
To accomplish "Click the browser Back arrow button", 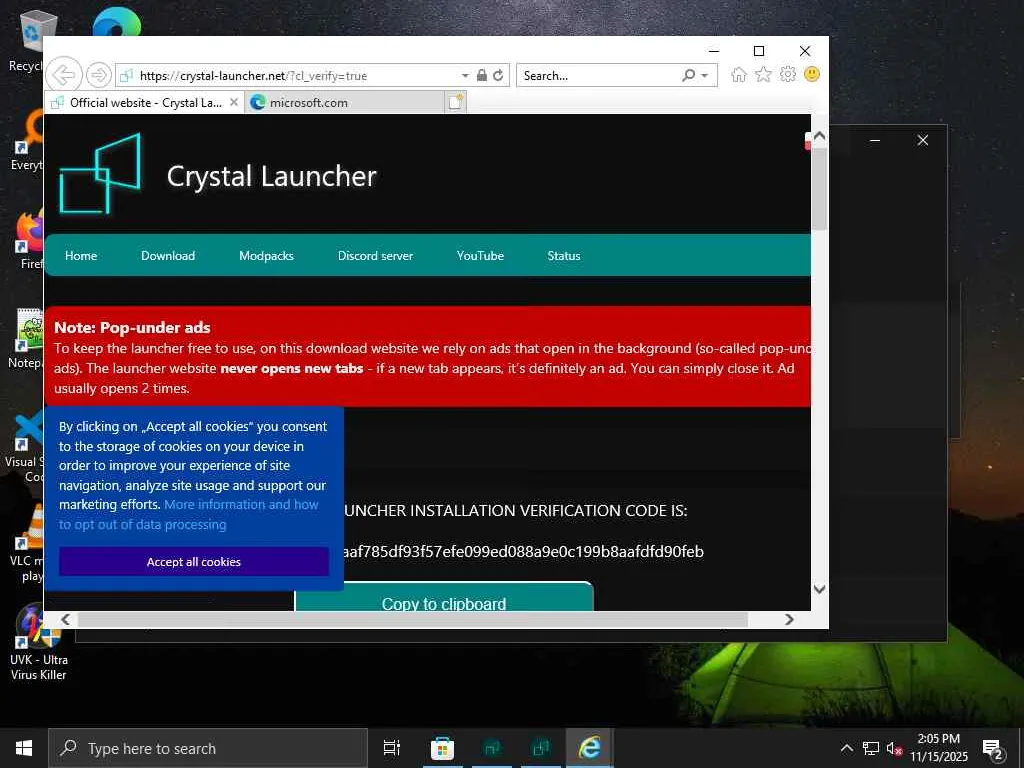I will (64, 75).
